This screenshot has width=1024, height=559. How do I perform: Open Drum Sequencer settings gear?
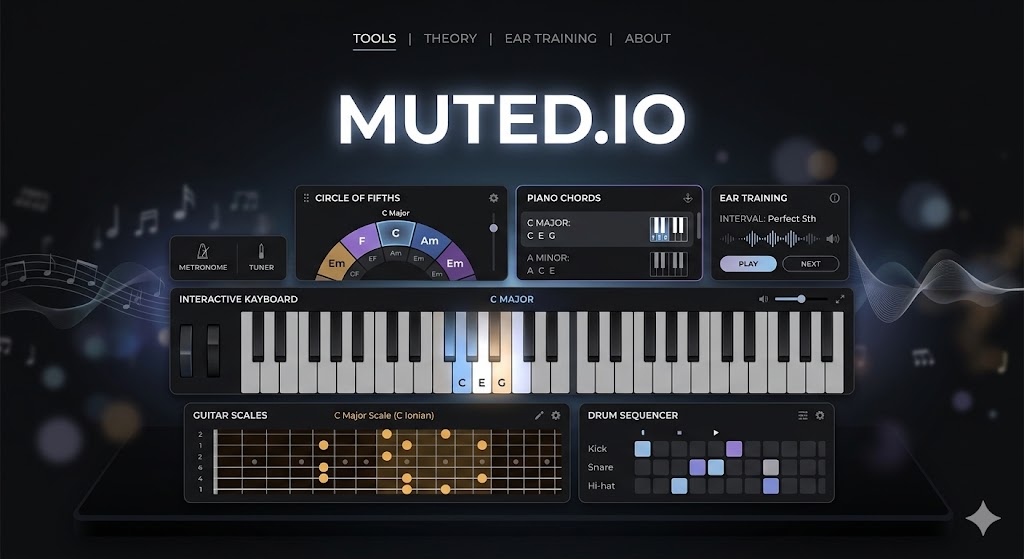pos(820,415)
